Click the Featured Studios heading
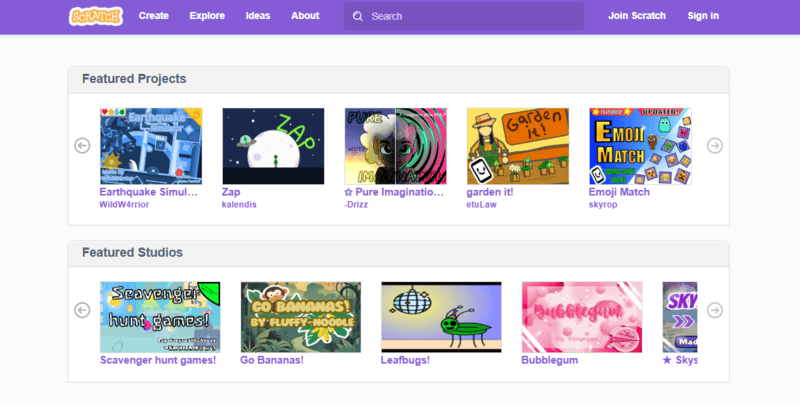 (x=132, y=253)
